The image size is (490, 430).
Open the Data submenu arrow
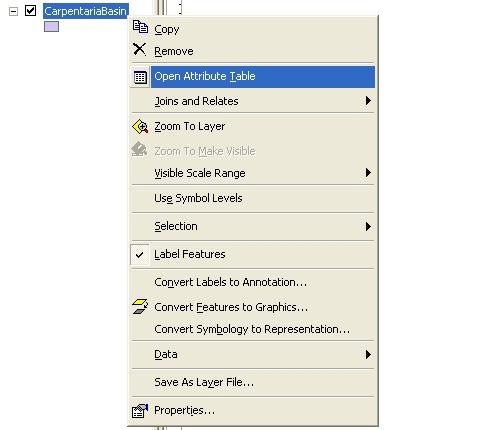(368, 354)
